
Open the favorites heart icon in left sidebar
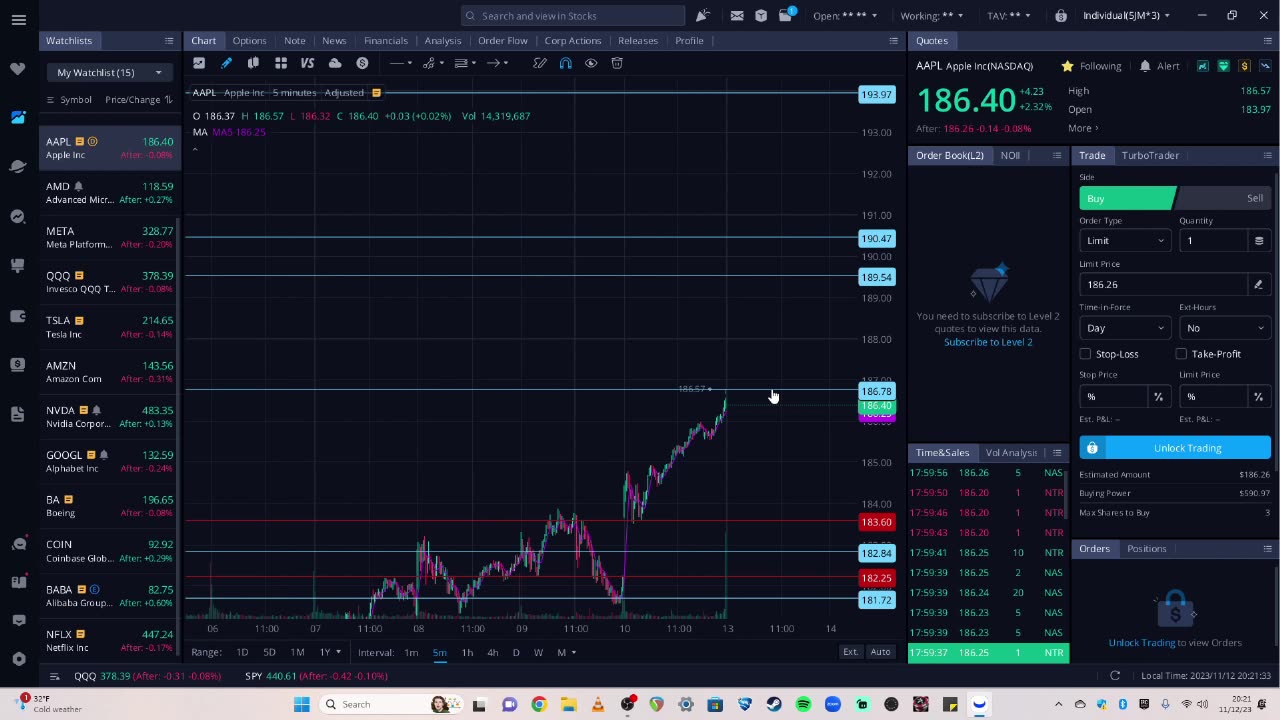(18, 68)
